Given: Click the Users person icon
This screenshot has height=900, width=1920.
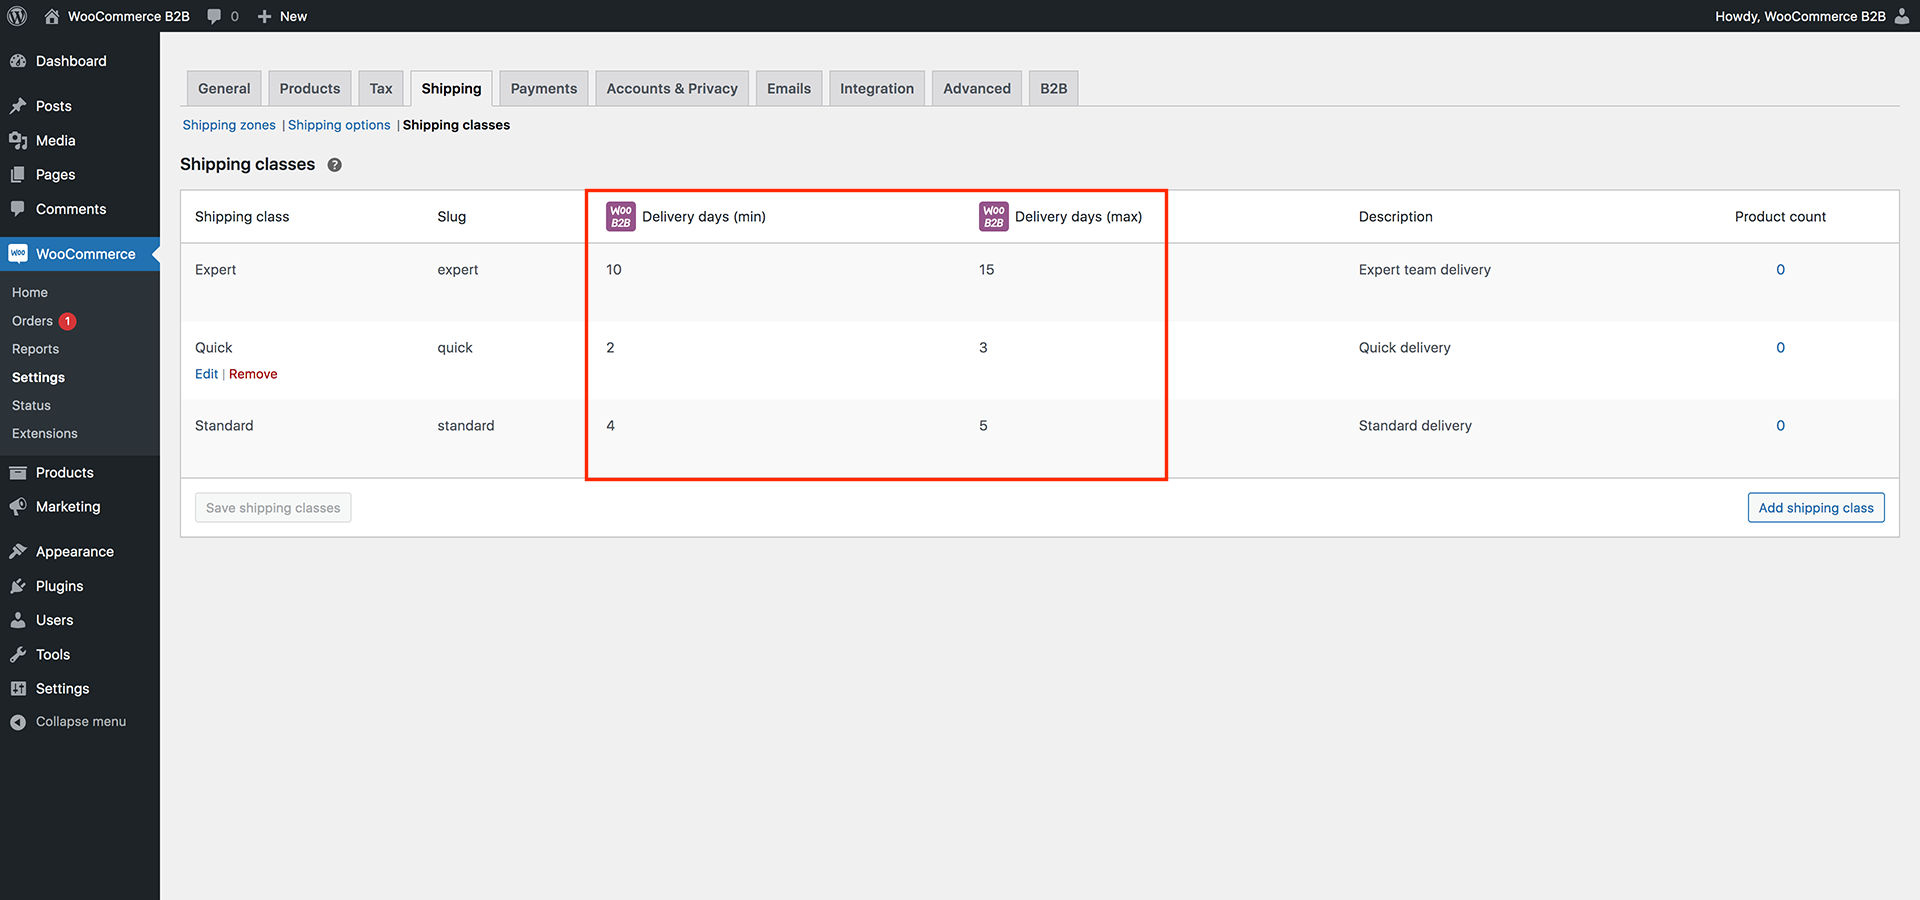Looking at the screenshot, I should (x=18, y=620).
